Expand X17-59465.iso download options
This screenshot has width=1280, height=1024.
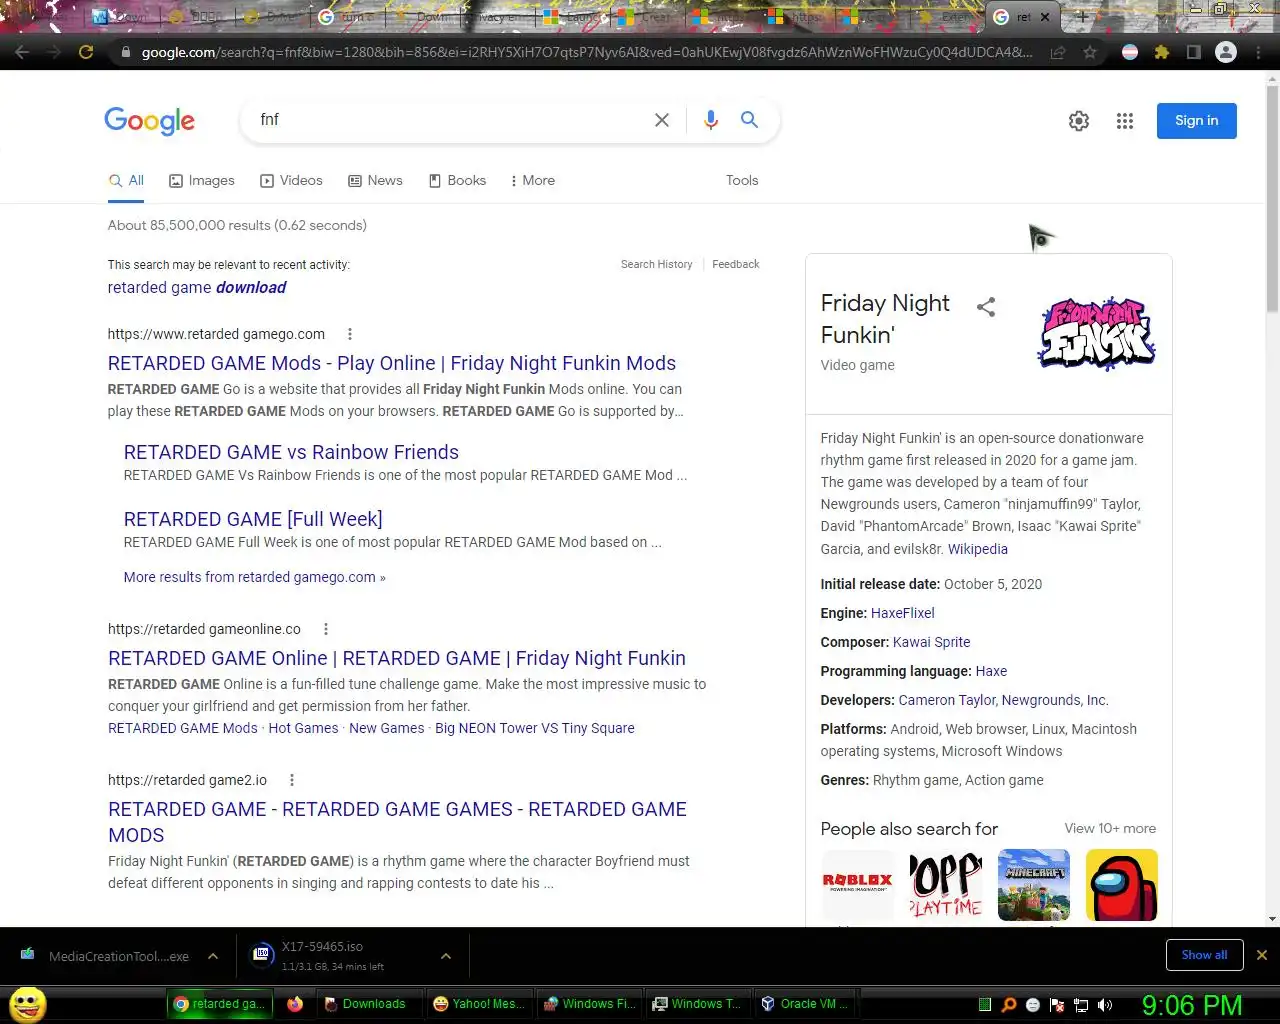446,956
